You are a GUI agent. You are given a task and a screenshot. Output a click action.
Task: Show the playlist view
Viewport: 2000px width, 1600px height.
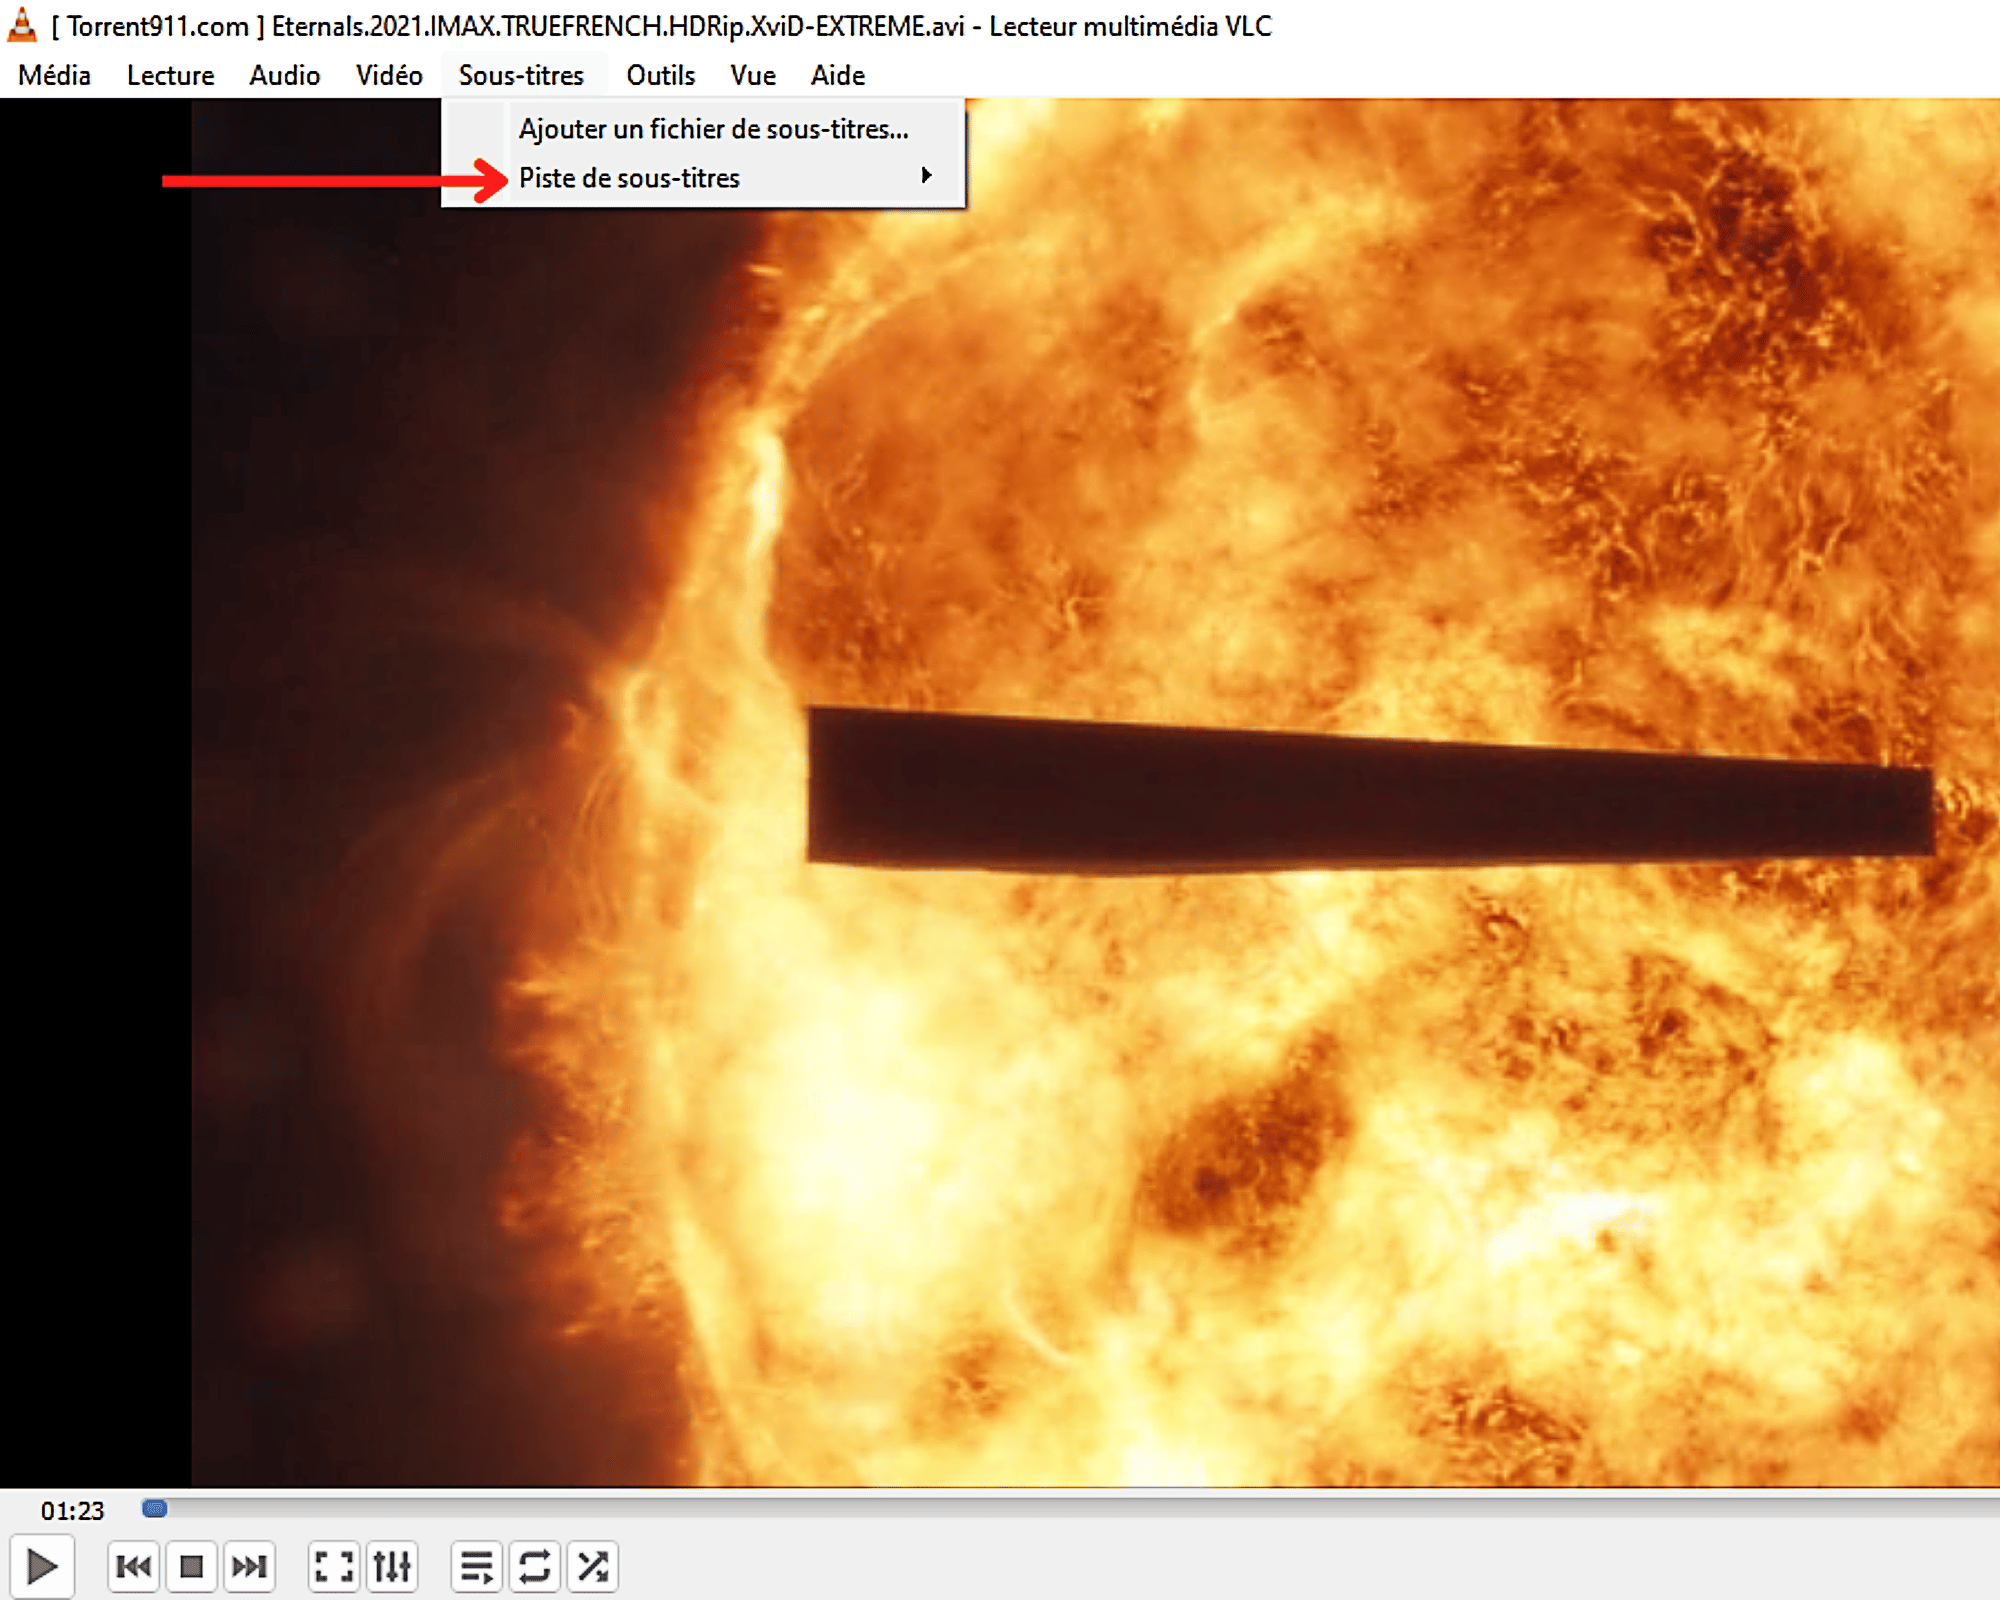point(476,1566)
